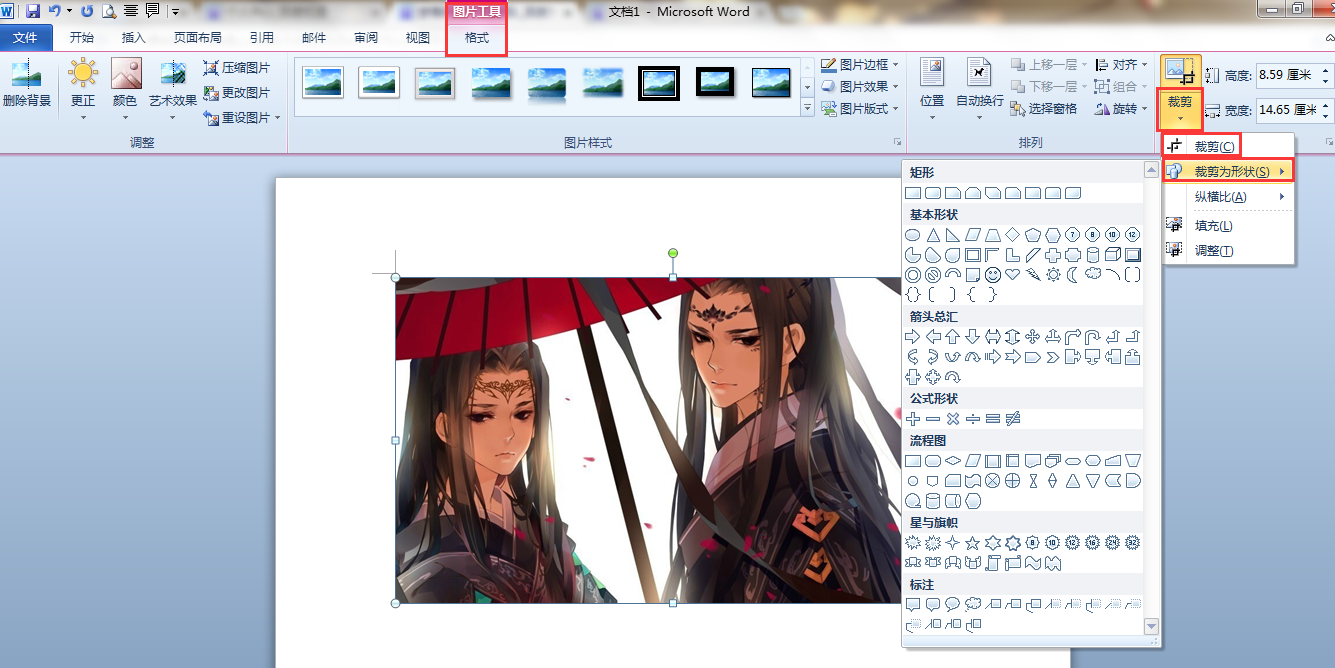
Task: Select the Format (格式) tab under Picture Tools
Action: 477,38
